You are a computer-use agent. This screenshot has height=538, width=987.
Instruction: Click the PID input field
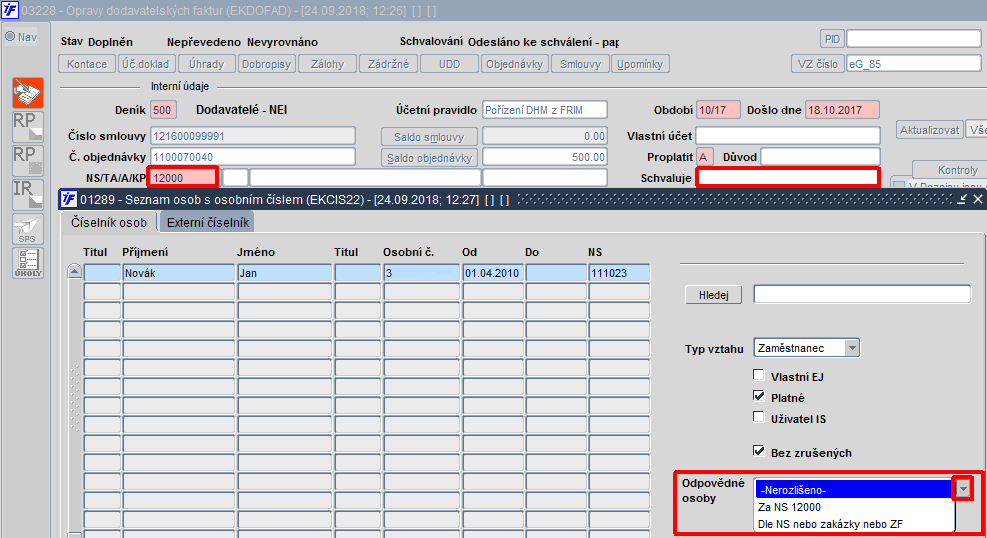click(913, 38)
